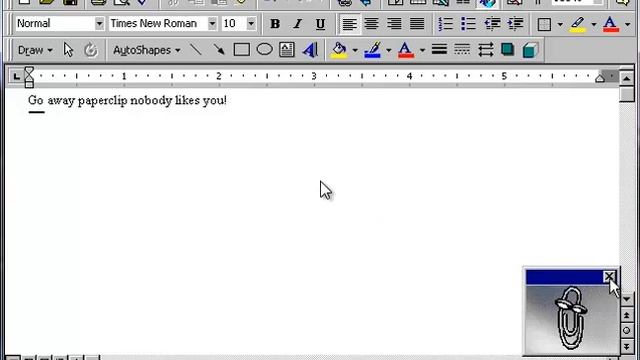Toggle bold formatting
Viewport: 640px width, 360px height.
[x=275, y=24]
